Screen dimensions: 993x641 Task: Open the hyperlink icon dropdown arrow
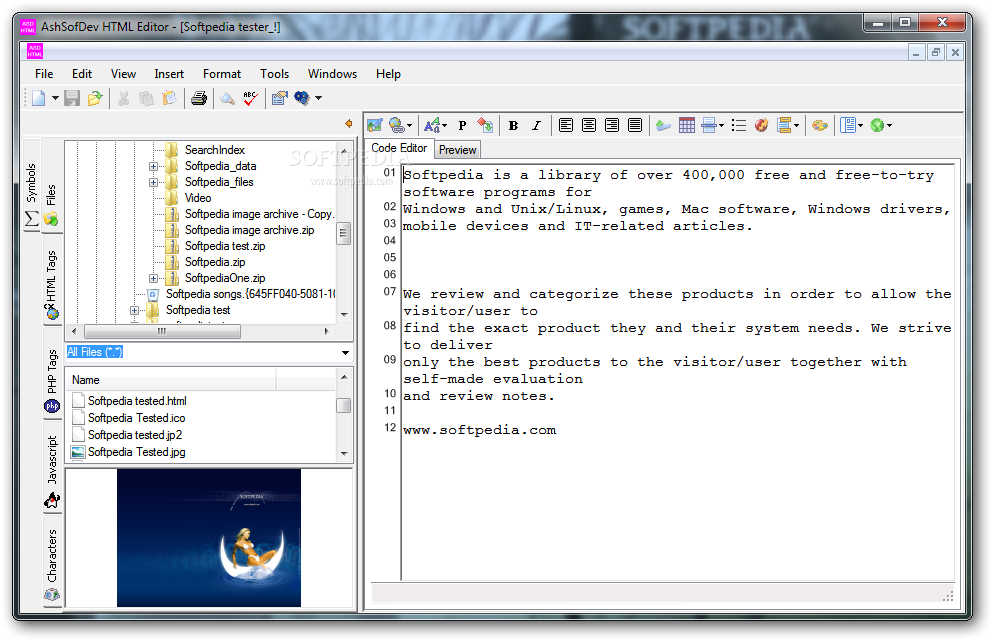410,125
